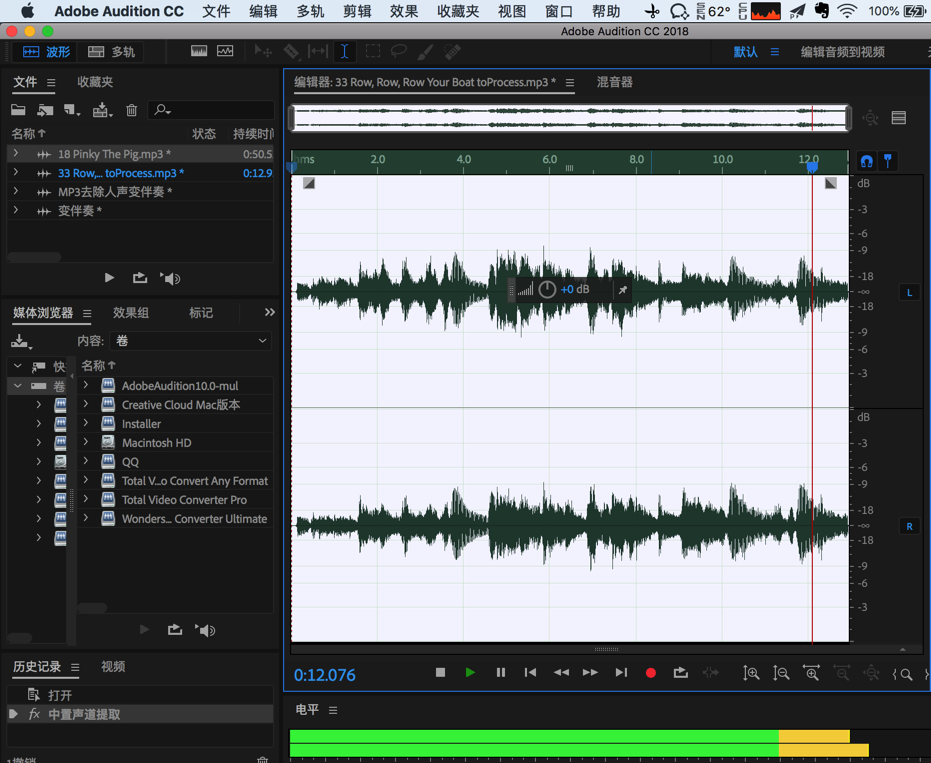Switch to 多轨 multitrack view

pyautogui.click(x=112, y=51)
